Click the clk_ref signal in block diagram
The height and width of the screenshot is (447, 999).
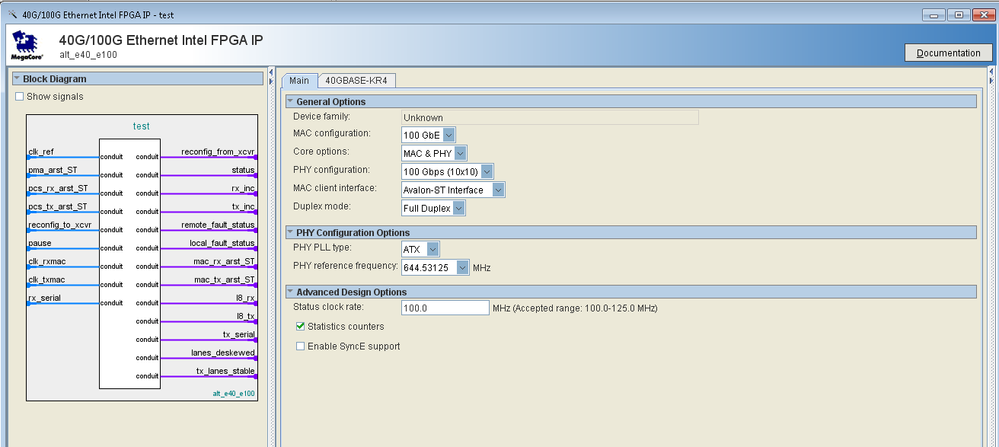41,152
